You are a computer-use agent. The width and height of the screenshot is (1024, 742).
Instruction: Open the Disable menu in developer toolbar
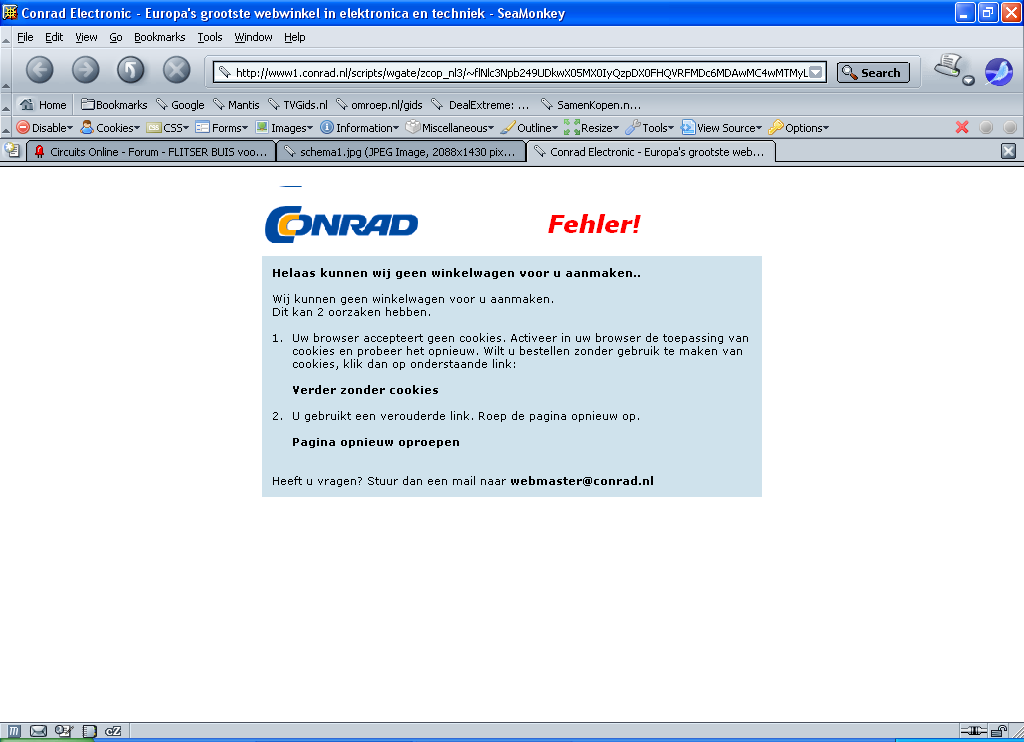pos(44,128)
